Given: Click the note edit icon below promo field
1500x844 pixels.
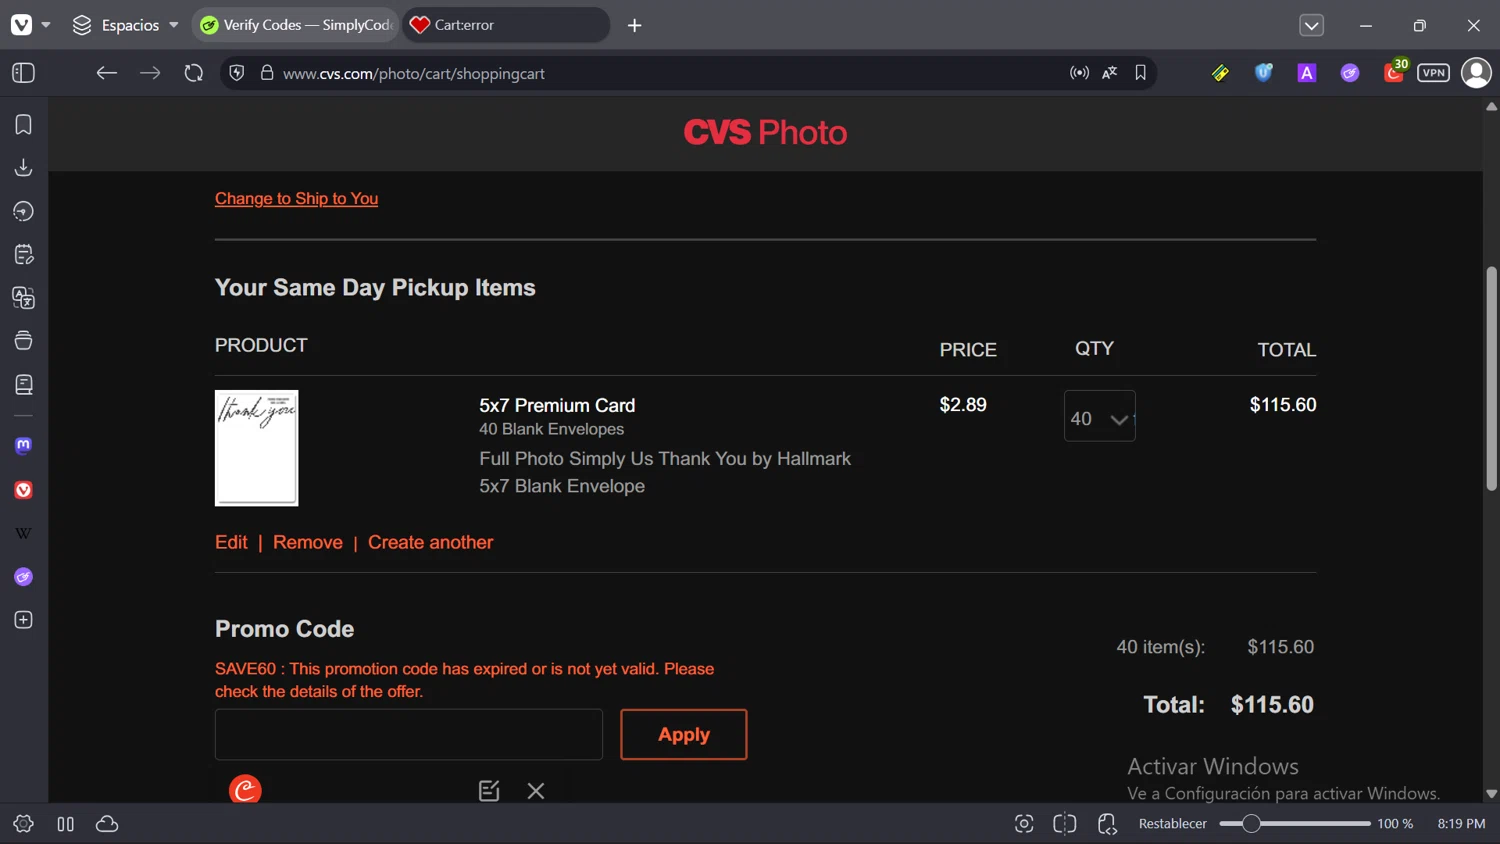Looking at the screenshot, I should [x=489, y=791].
